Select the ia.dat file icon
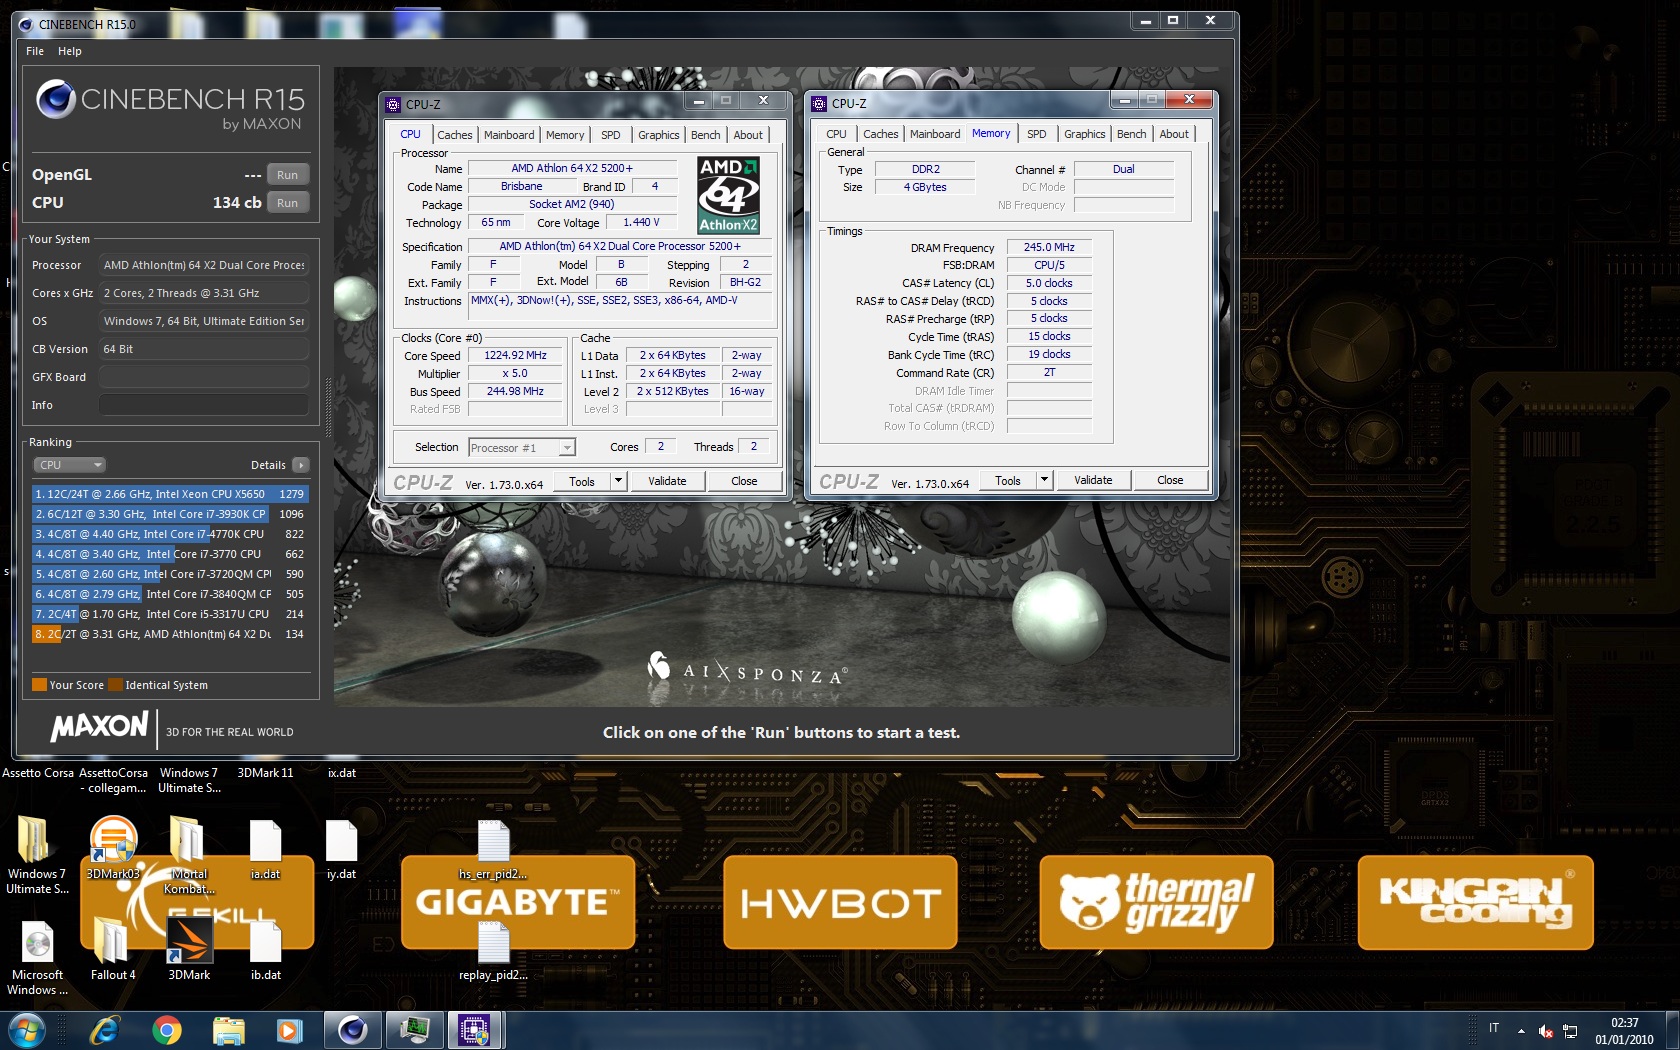This screenshot has width=1680, height=1050. (265, 840)
